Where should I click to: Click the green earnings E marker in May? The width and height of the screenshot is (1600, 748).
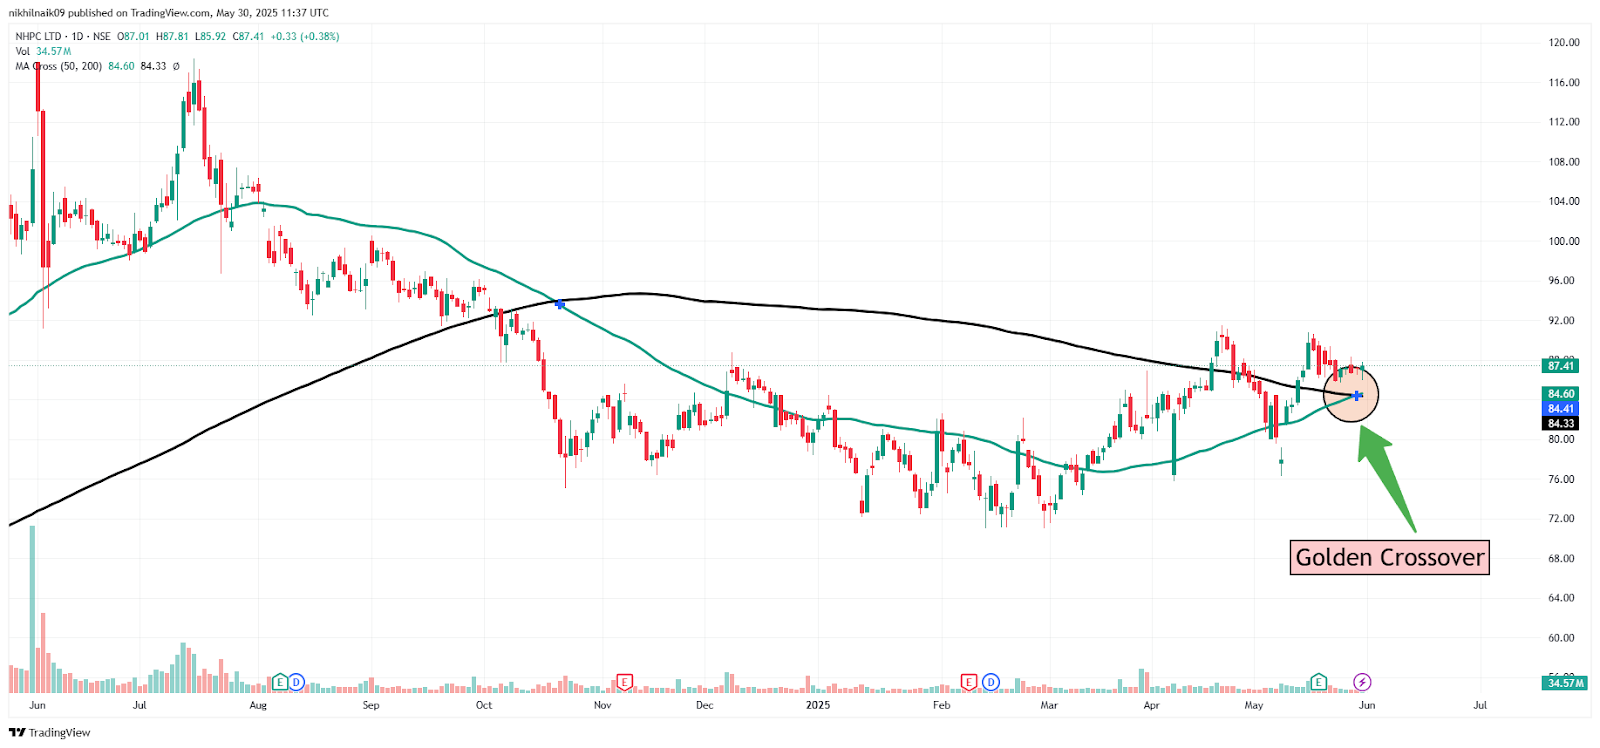(x=1318, y=682)
